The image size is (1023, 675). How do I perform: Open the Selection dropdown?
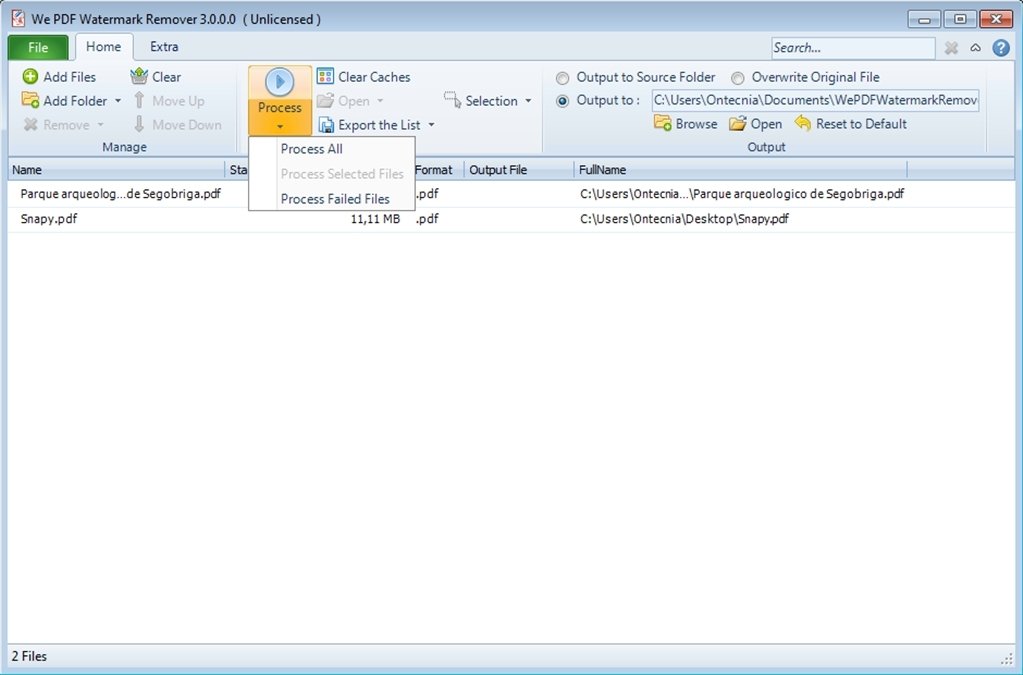488,100
